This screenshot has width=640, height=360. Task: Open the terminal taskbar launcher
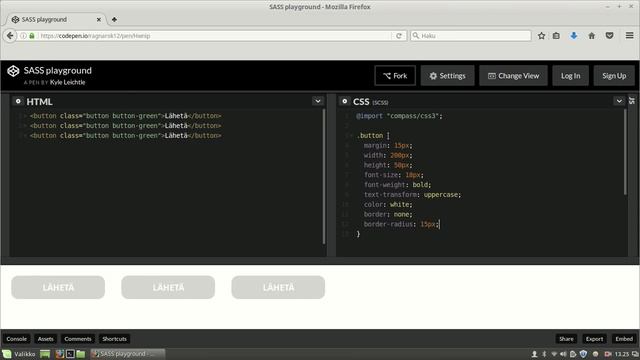[70, 354]
